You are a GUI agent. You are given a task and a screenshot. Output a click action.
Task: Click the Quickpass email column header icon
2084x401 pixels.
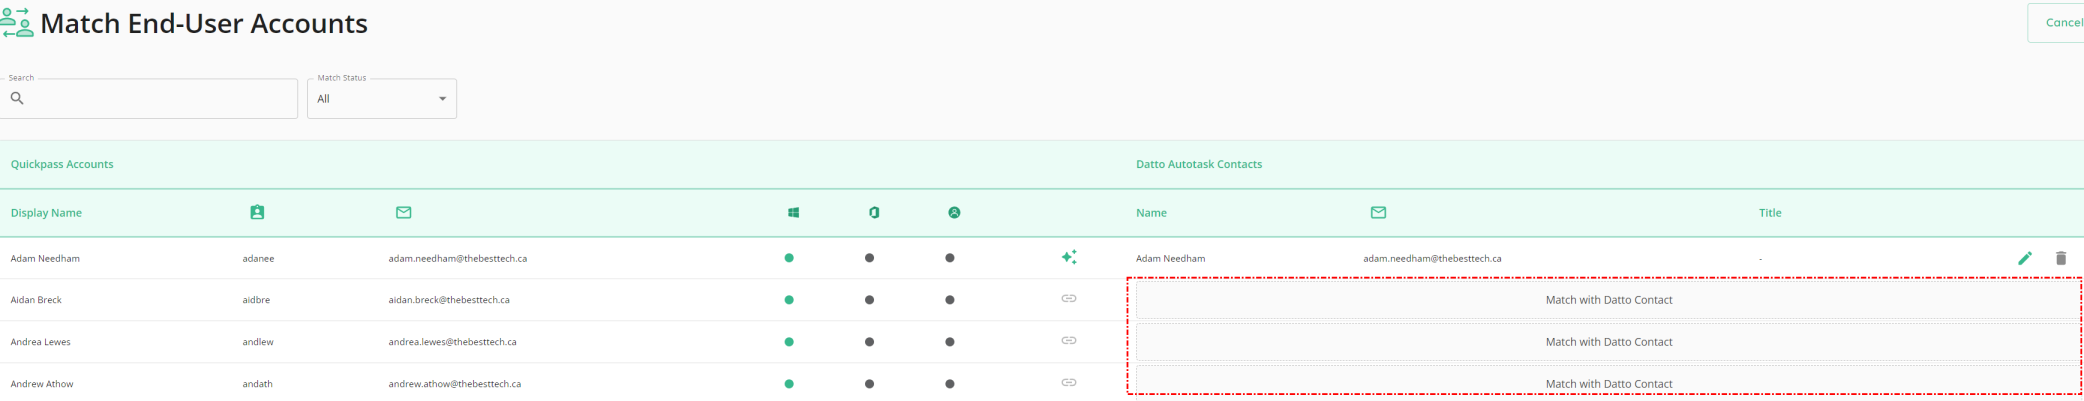click(x=403, y=212)
